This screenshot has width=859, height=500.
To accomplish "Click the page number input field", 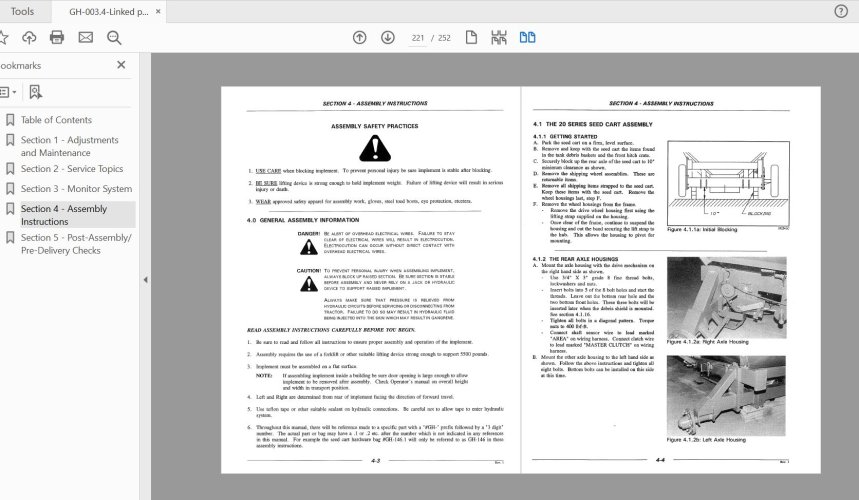I will (x=418, y=38).
